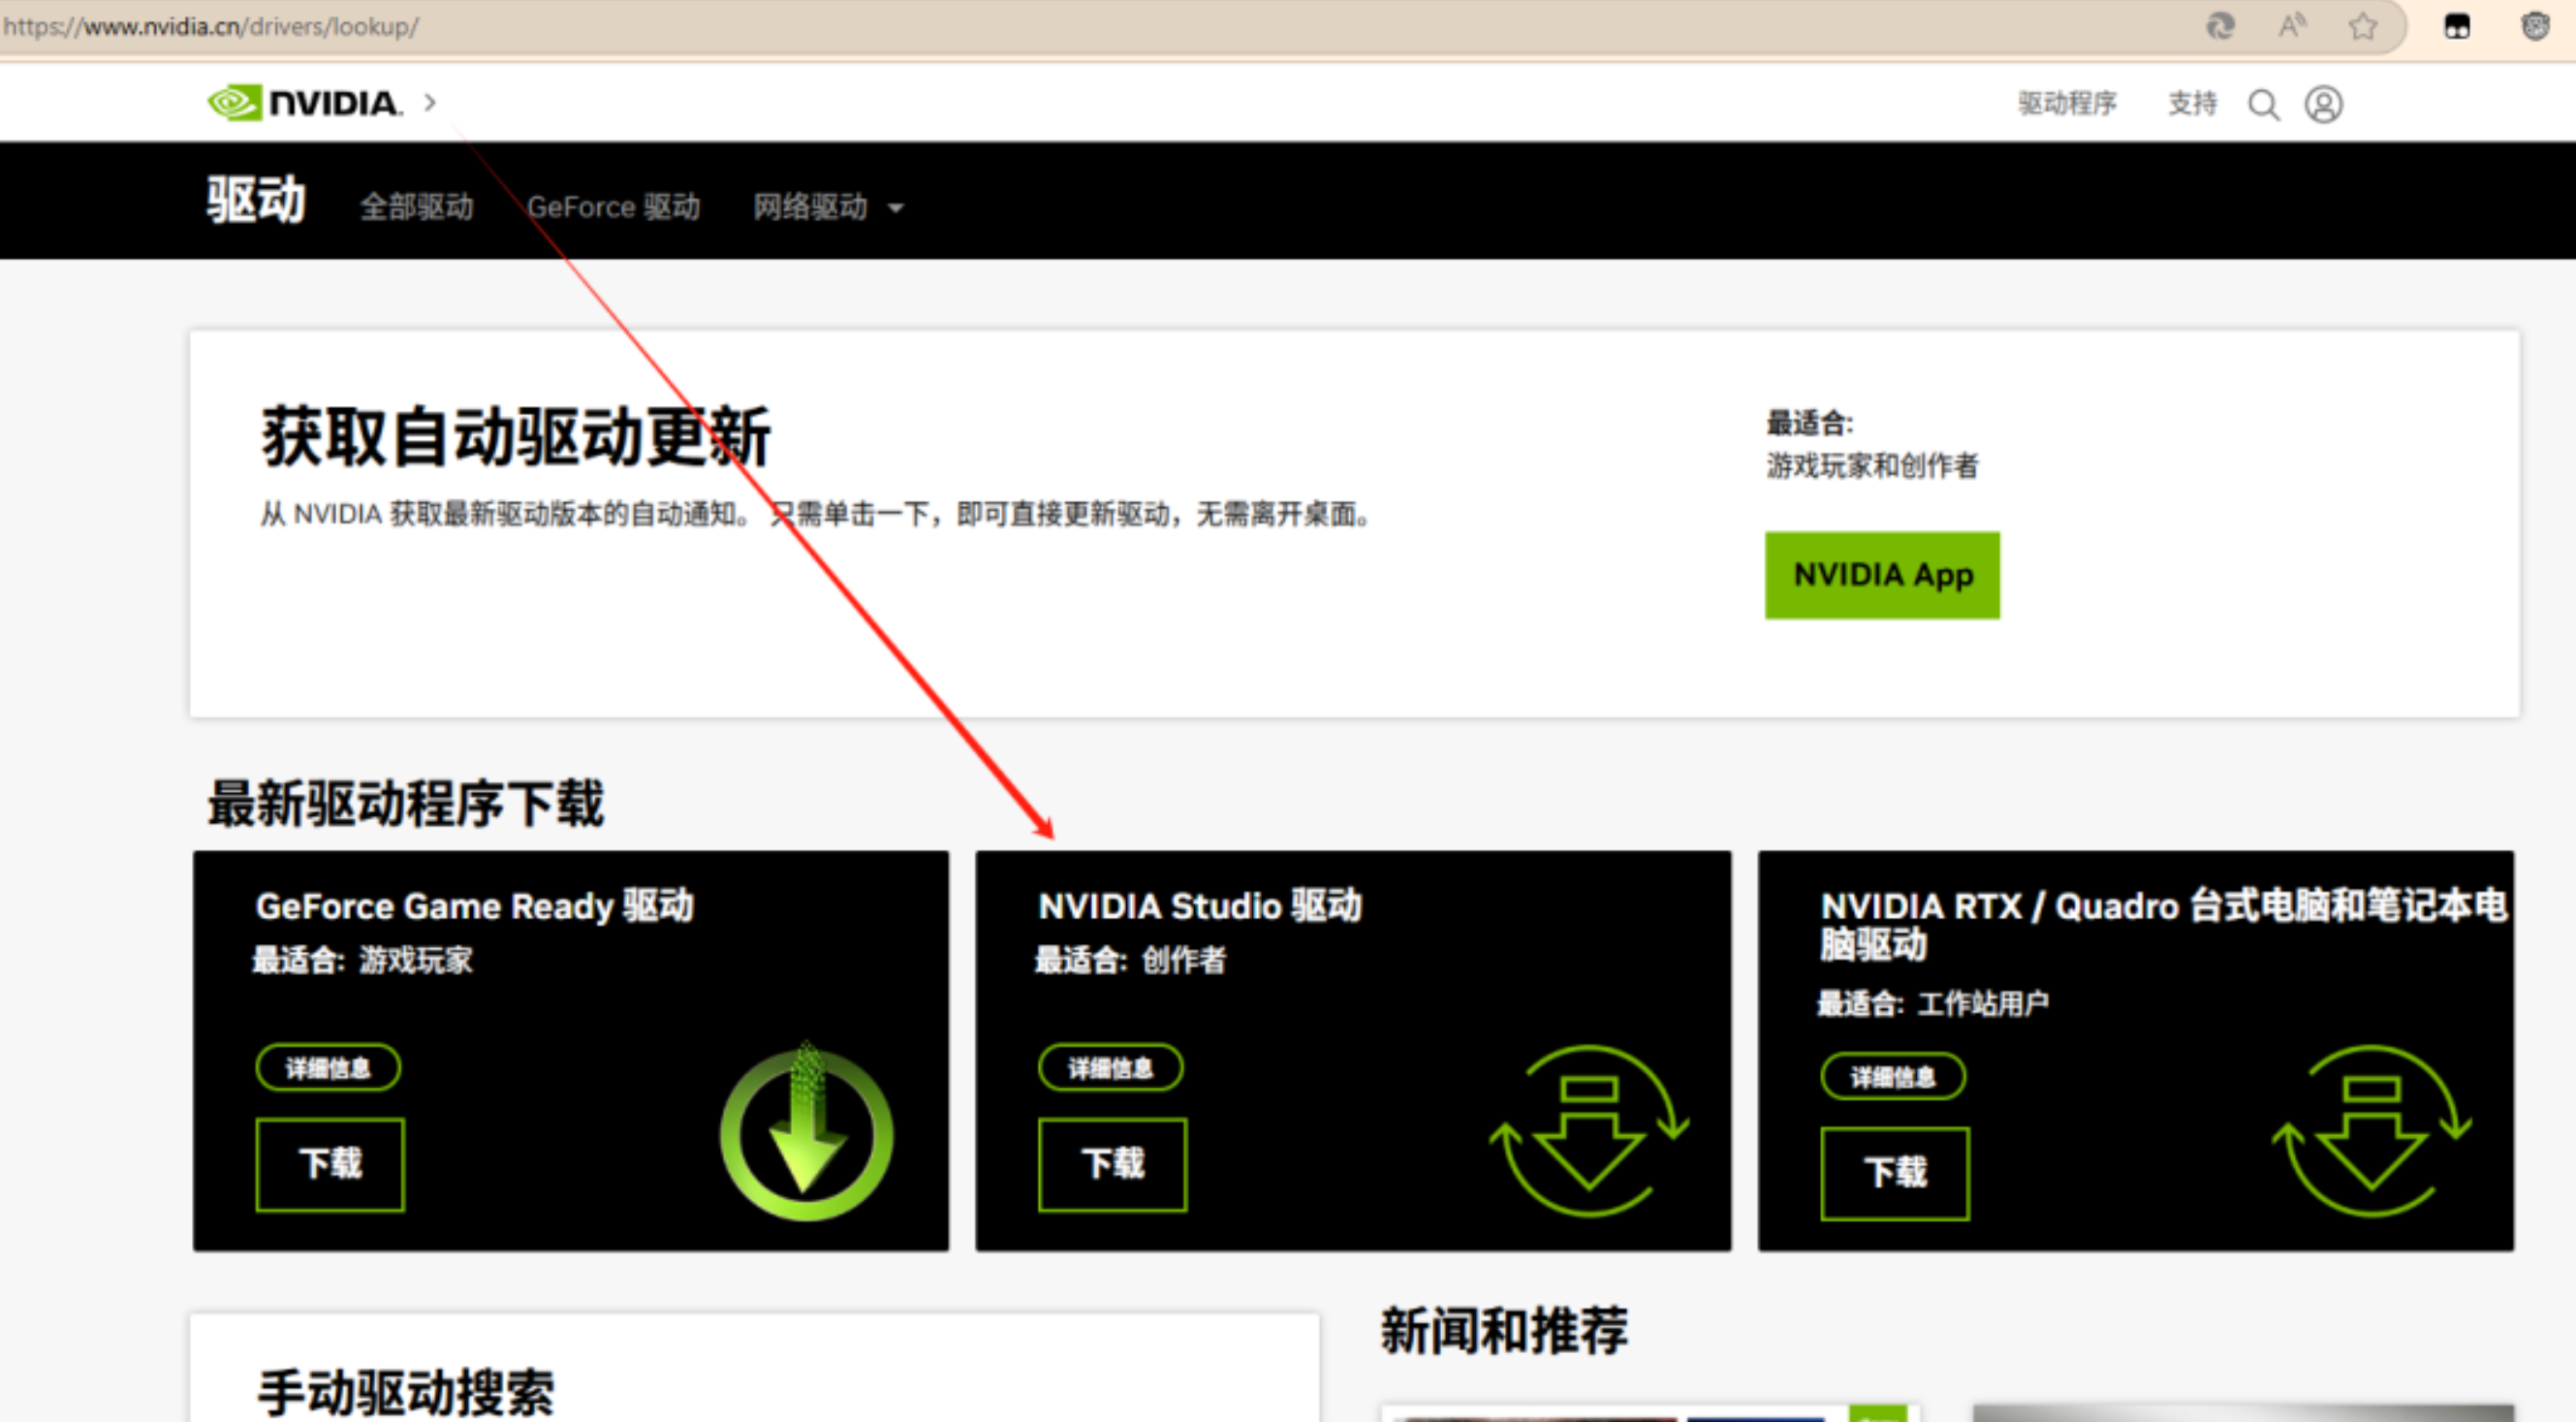Image resolution: width=2576 pixels, height=1422 pixels.
Task: Select the 全部驱动 menu item
Action: (x=417, y=207)
